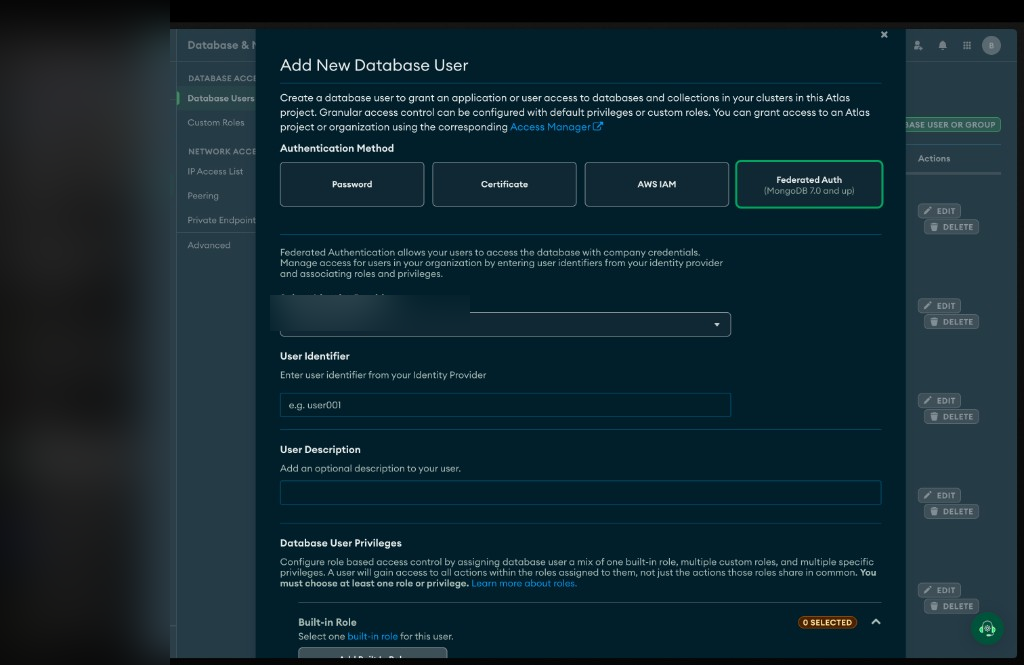
Task: Click the third row EDIT button
Action: (939, 400)
